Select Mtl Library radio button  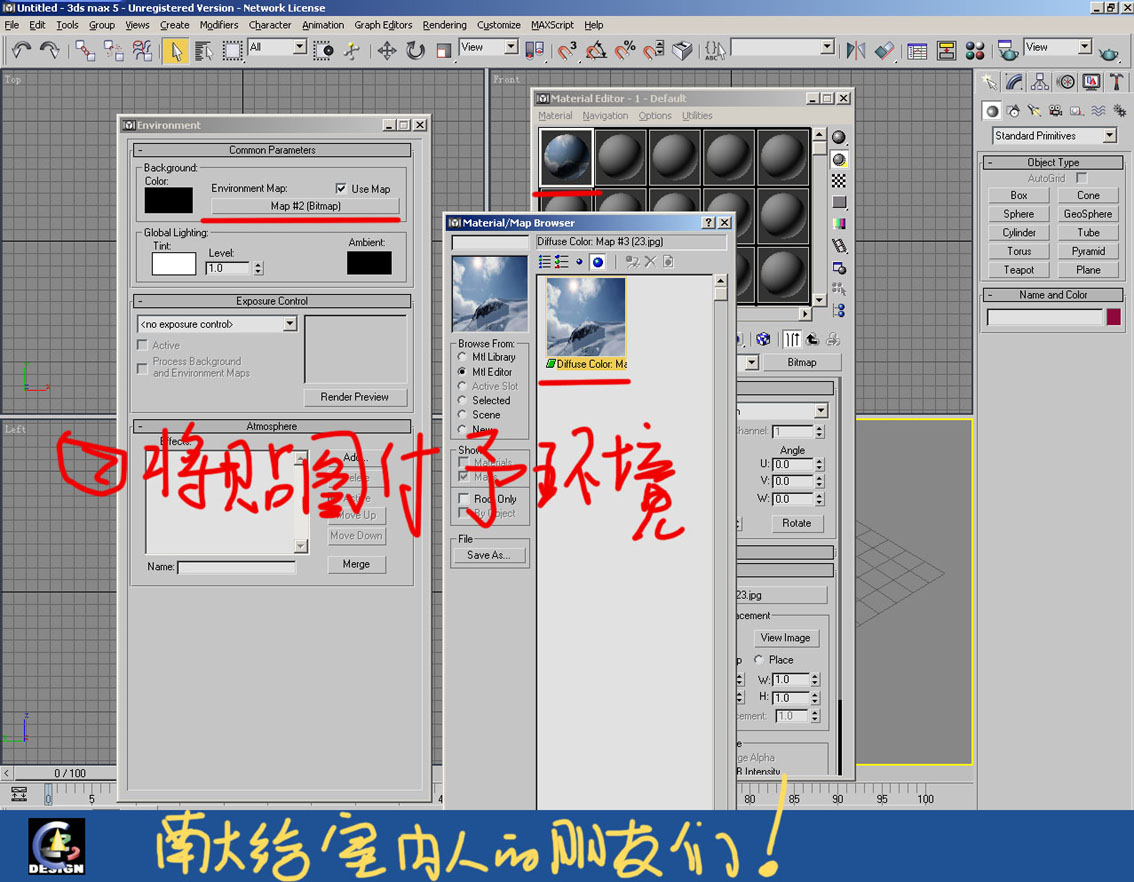point(462,357)
